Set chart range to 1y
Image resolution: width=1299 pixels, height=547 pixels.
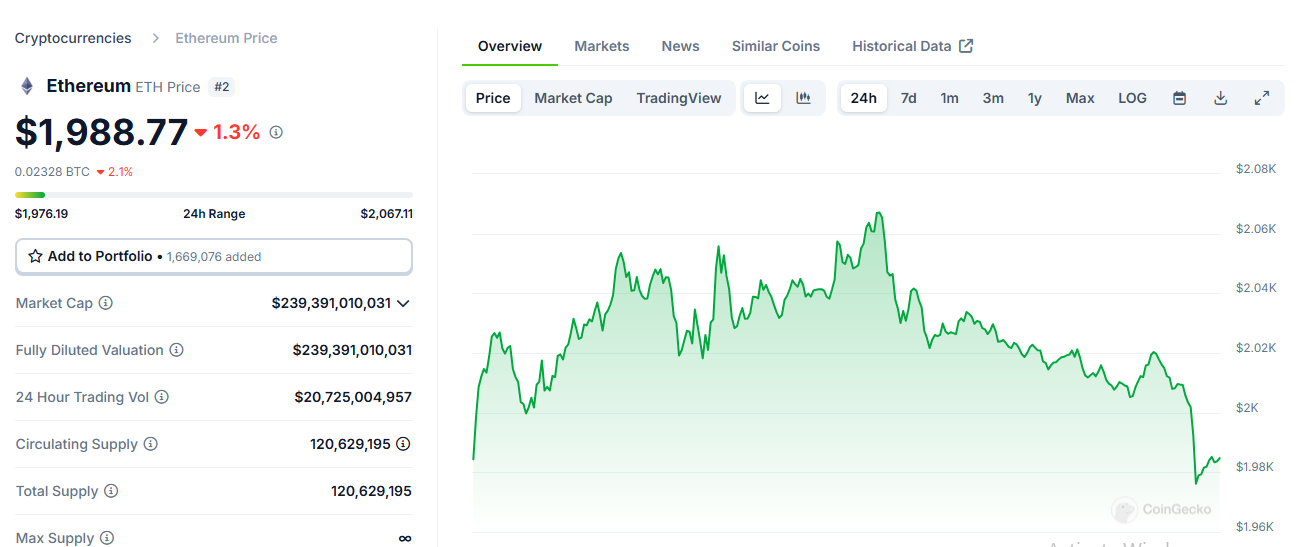pyautogui.click(x=1035, y=98)
